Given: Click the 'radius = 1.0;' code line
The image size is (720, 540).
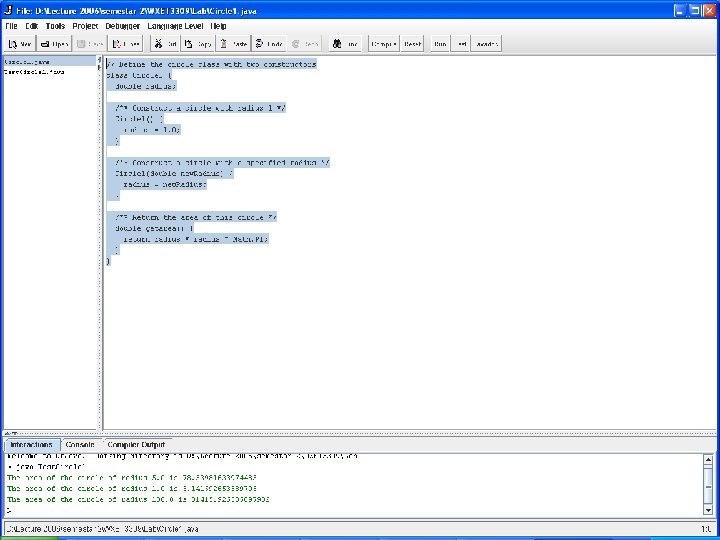Looking at the screenshot, I should (152, 129).
